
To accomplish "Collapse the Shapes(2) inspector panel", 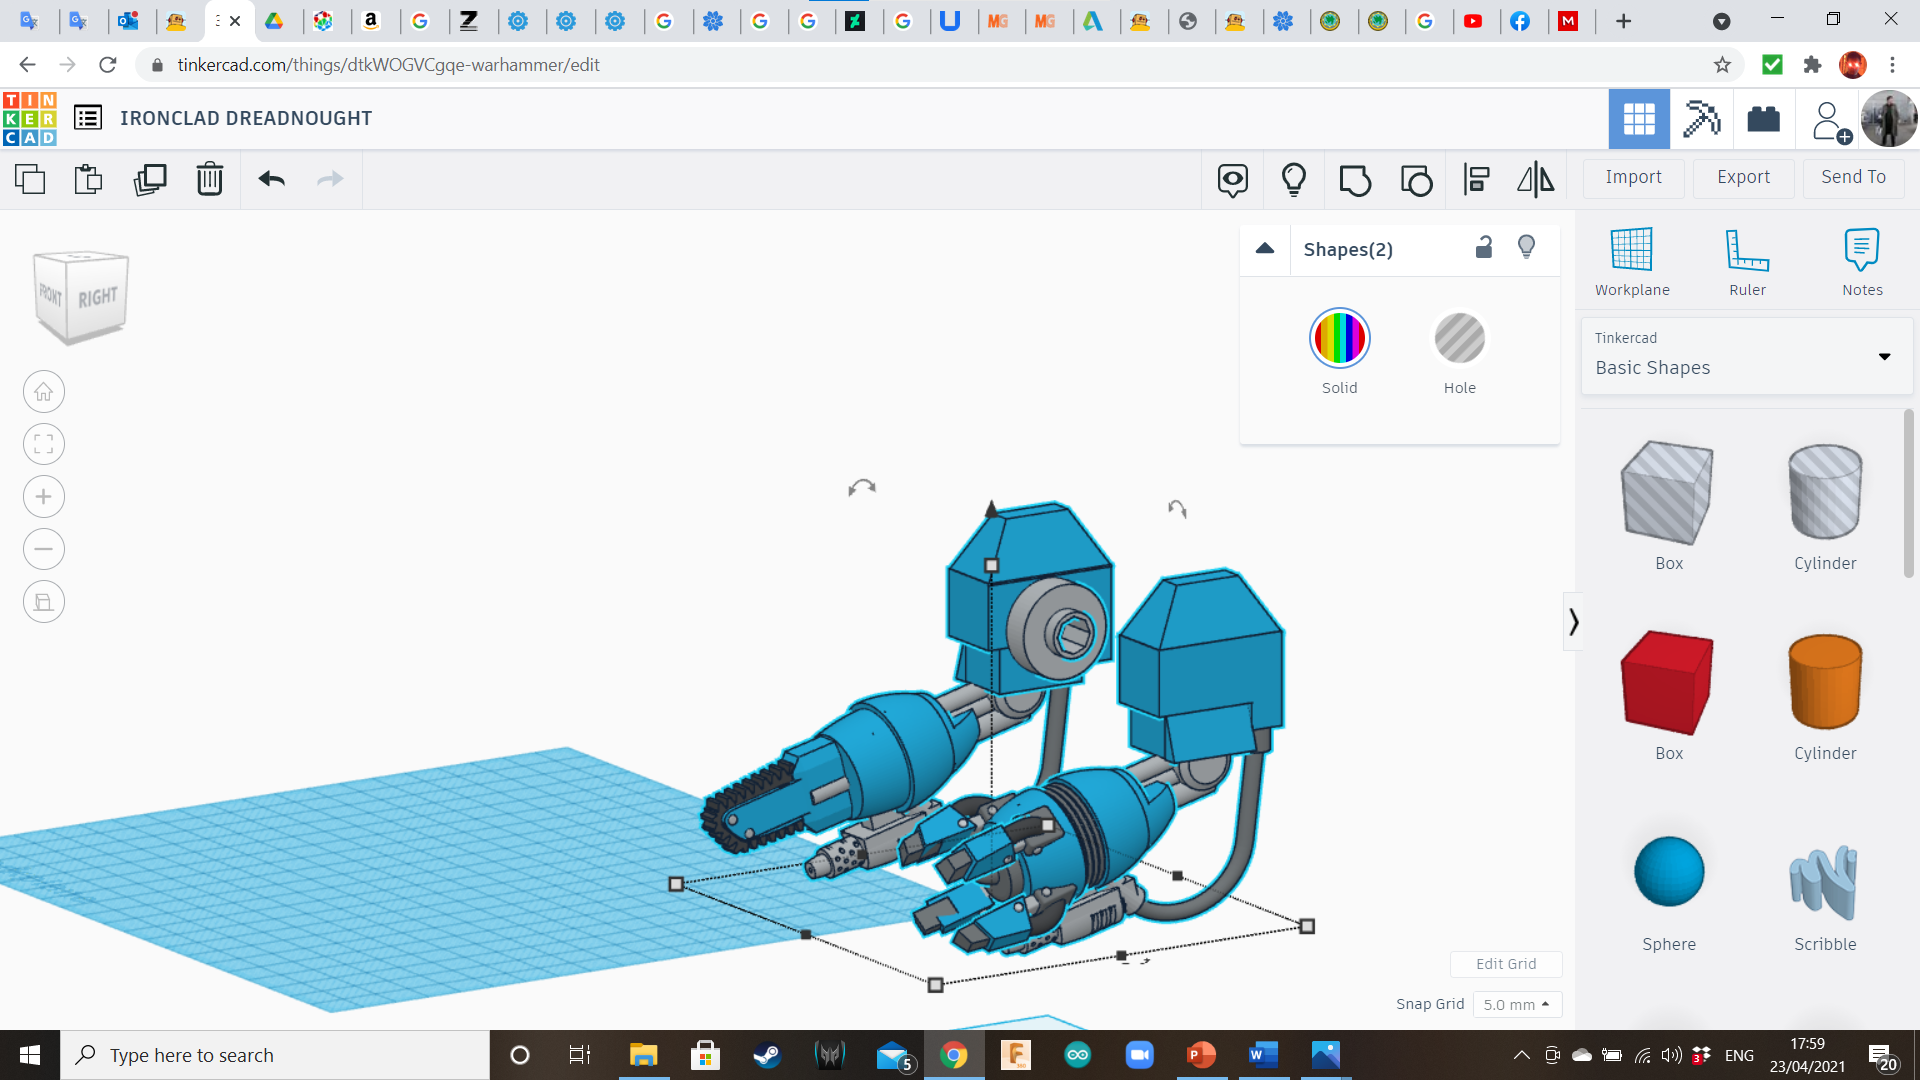I will tap(1265, 249).
